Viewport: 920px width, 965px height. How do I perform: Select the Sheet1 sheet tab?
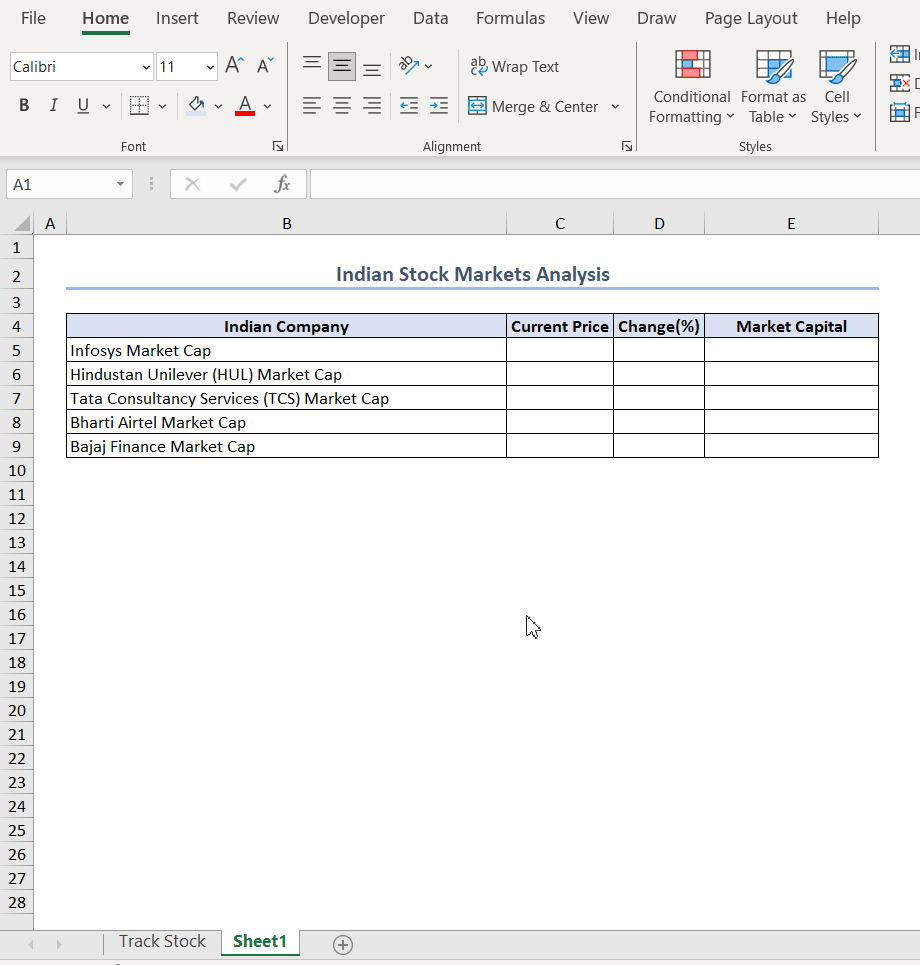[260, 942]
